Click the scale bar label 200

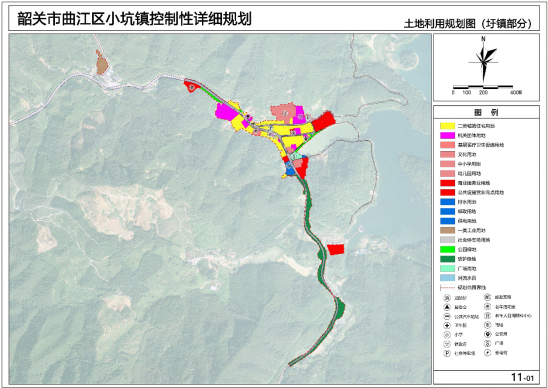tap(483, 93)
